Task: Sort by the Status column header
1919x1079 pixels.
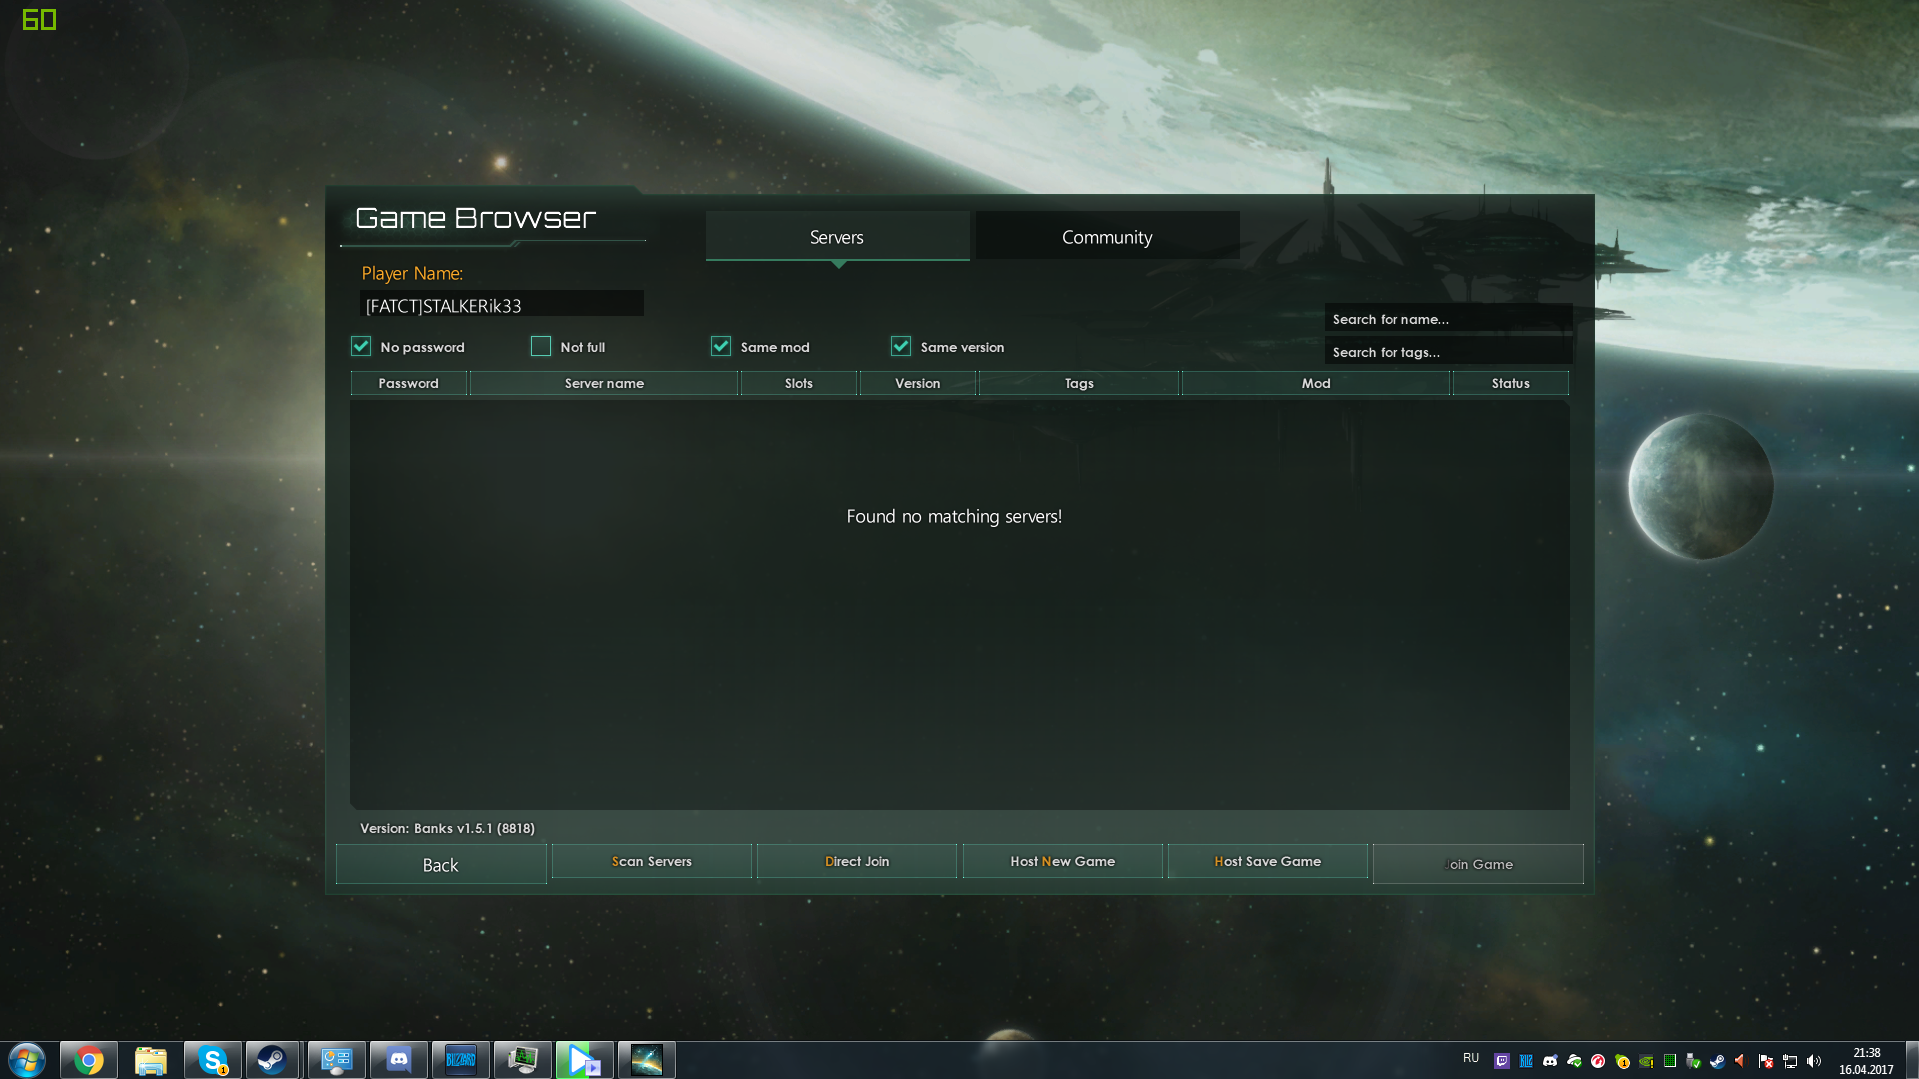Action: point(1511,383)
